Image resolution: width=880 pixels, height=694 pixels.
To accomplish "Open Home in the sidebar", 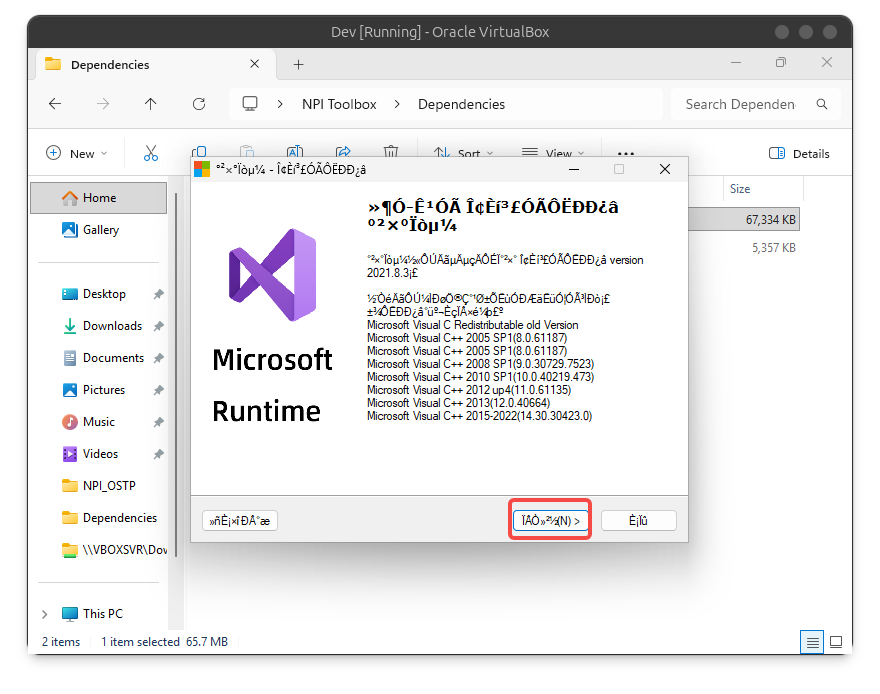I will 99,197.
